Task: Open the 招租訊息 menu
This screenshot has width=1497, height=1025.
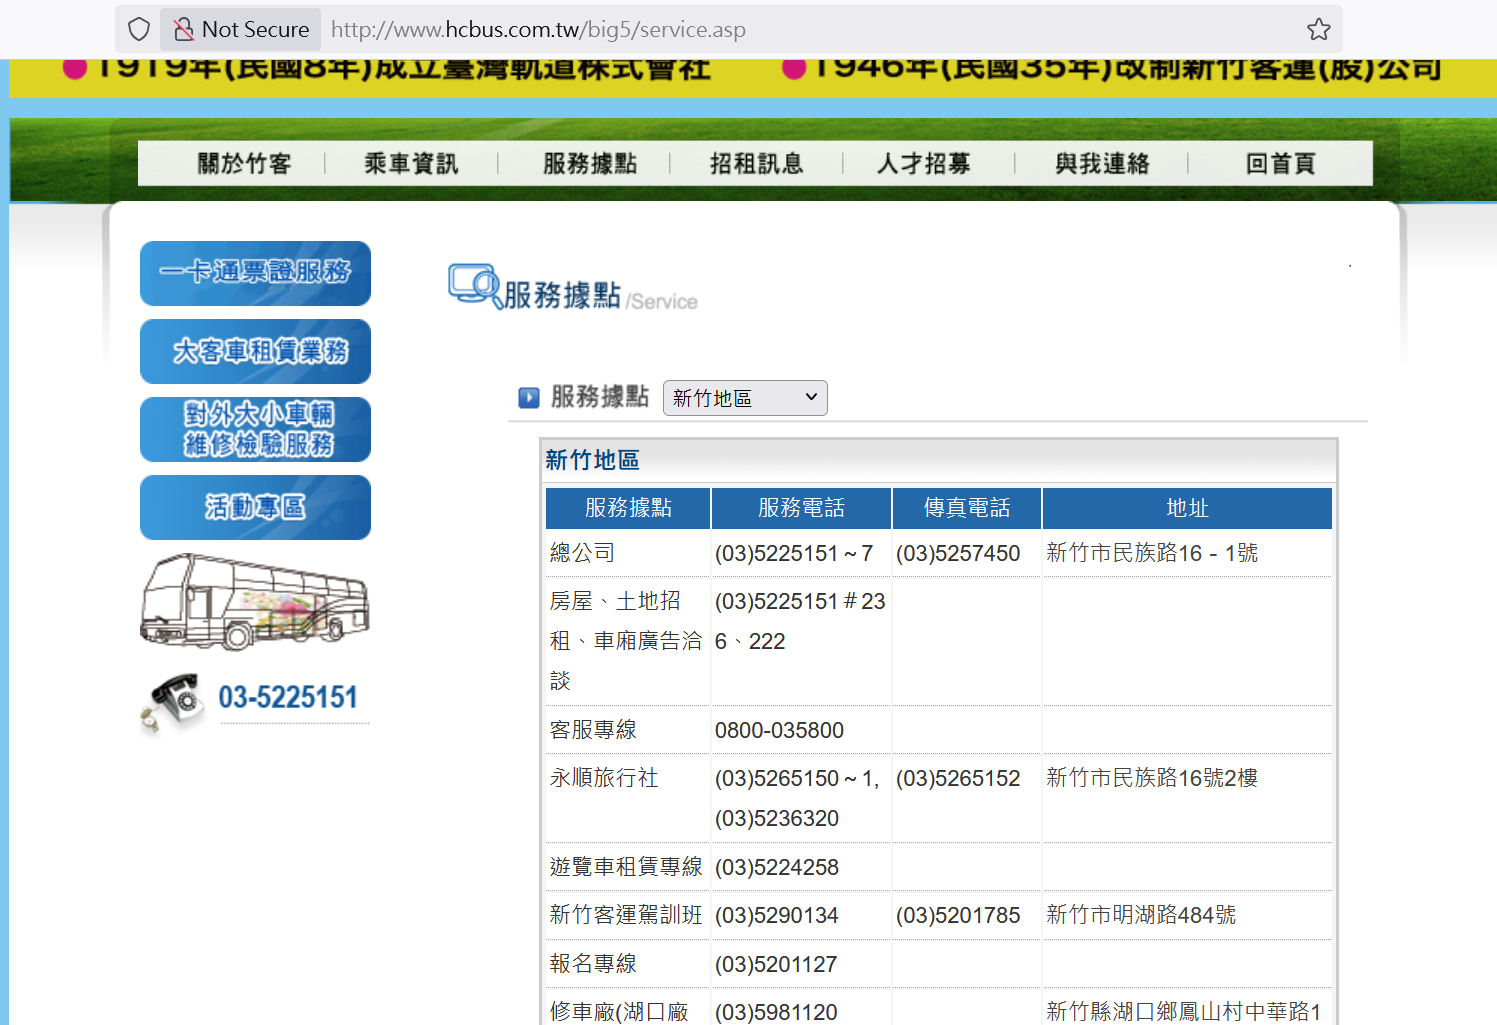Action: click(x=757, y=164)
